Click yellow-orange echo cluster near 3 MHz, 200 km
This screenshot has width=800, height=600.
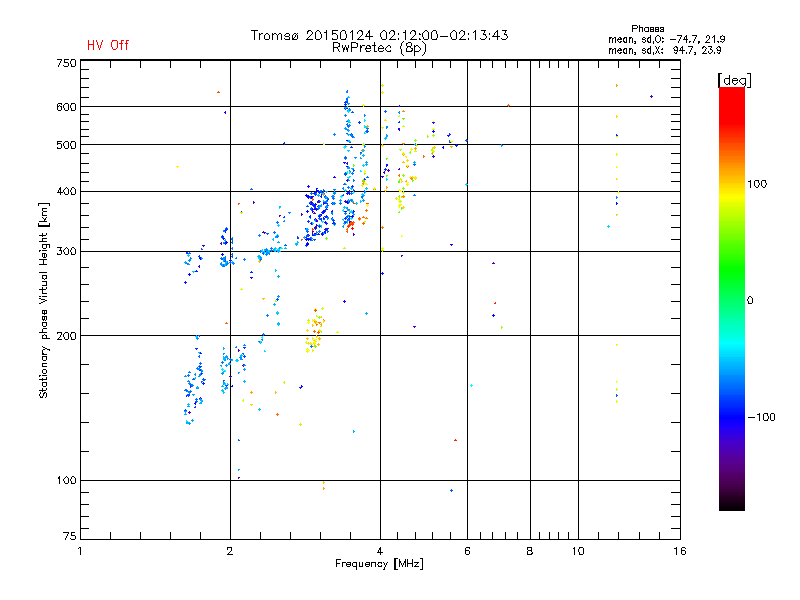click(x=314, y=332)
